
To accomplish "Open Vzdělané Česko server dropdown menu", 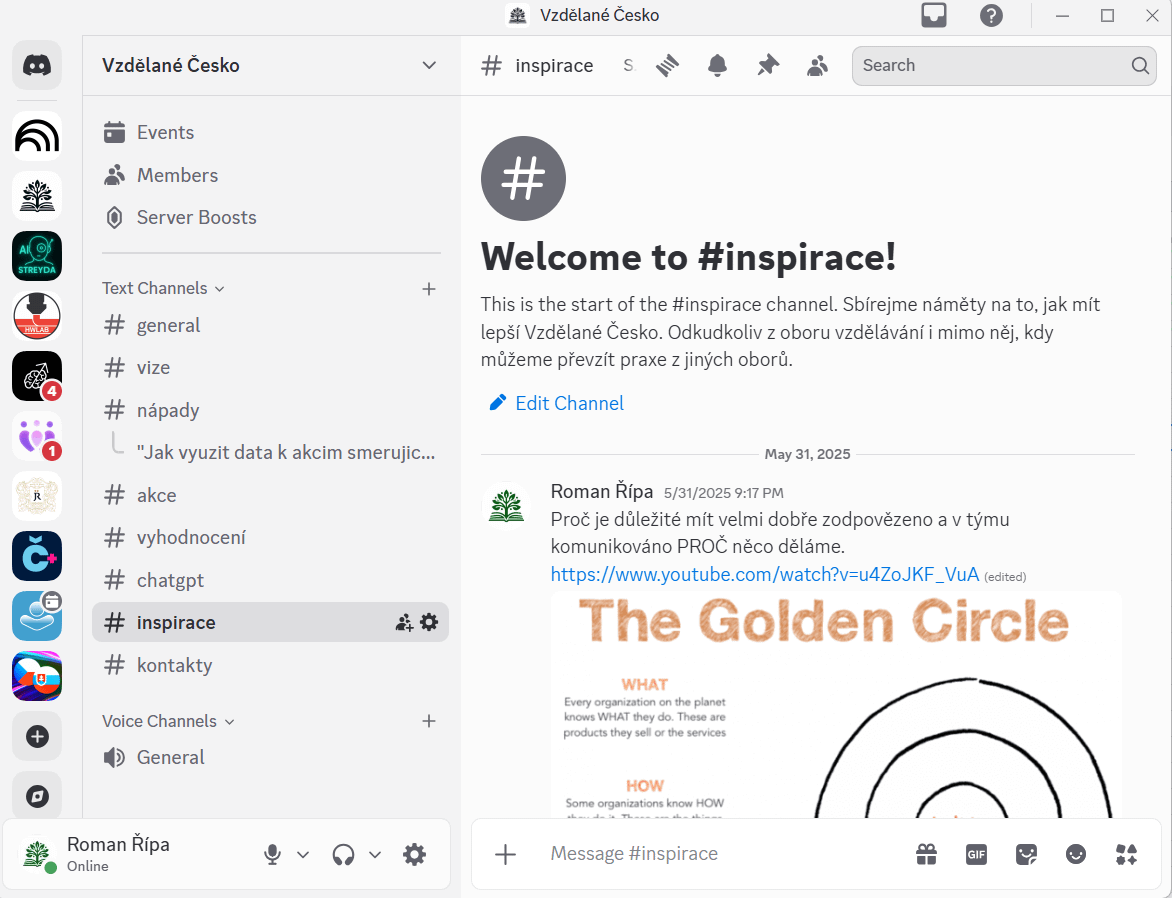I will pos(271,65).
